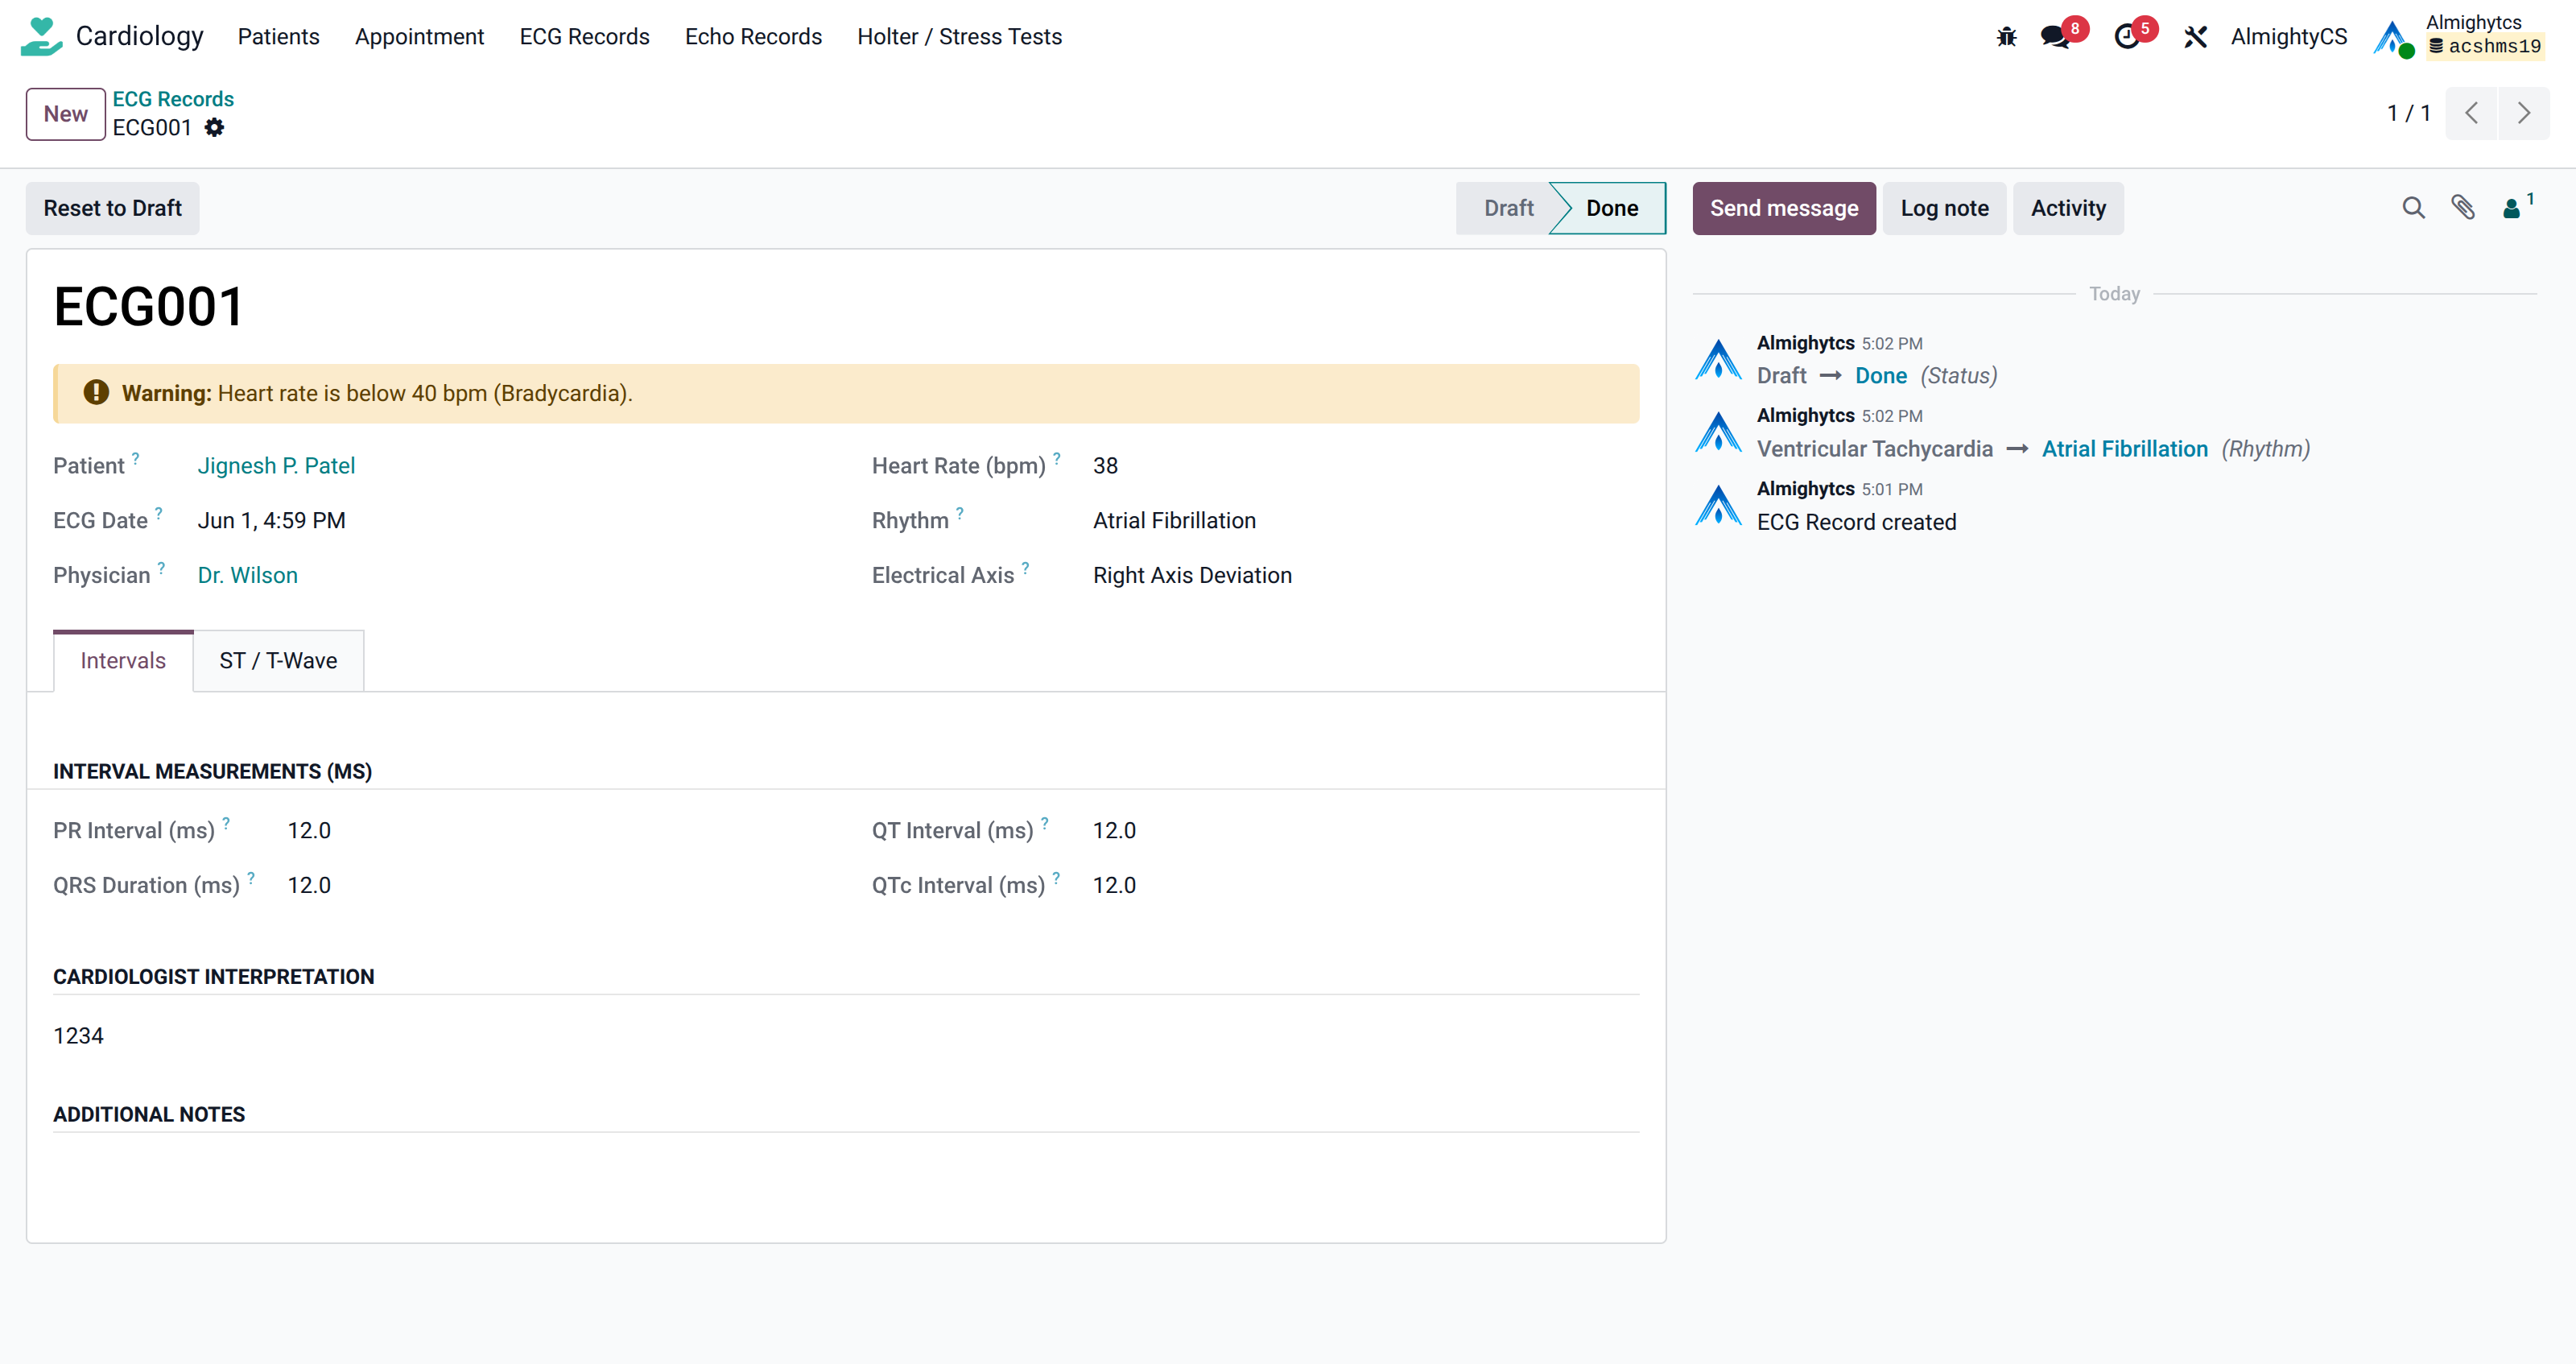
Task: Open the ECG Records breadcrumb link
Action: tap(173, 99)
